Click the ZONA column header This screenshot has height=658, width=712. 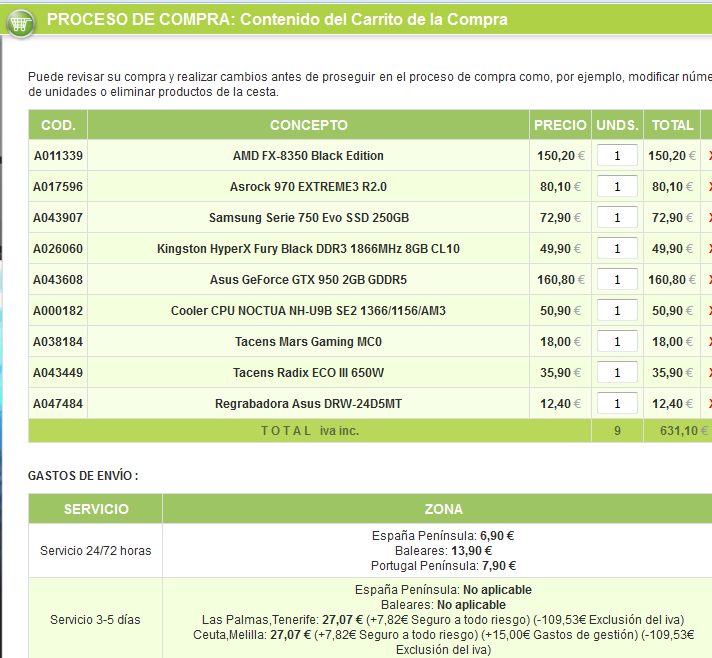click(x=444, y=509)
